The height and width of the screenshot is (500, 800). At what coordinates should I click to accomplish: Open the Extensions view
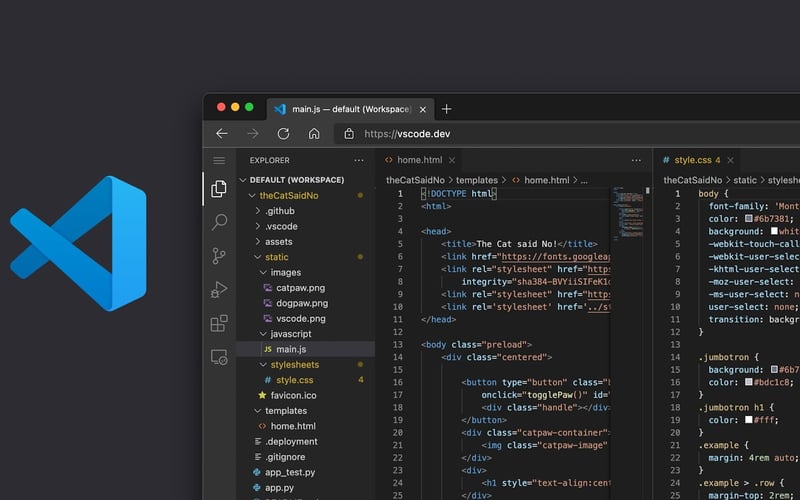pyautogui.click(x=219, y=323)
